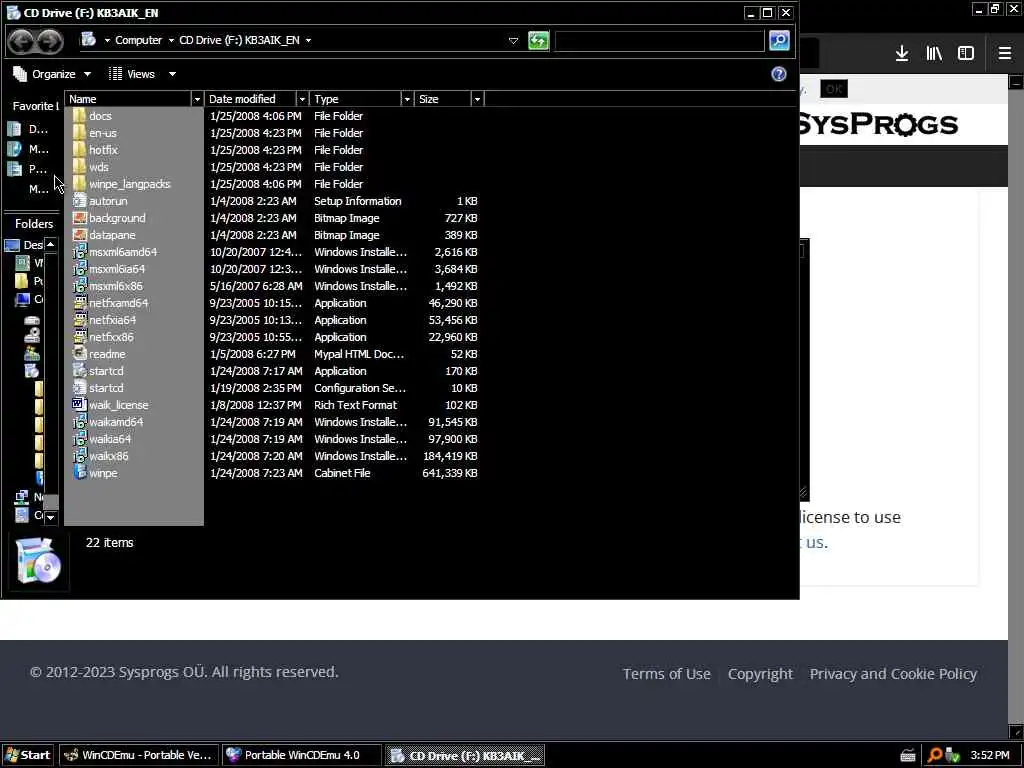Viewport: 1024px width, 768px height.
Task: Select the winpe_langpacks folder icon
Action: click(x=80, y=184)
